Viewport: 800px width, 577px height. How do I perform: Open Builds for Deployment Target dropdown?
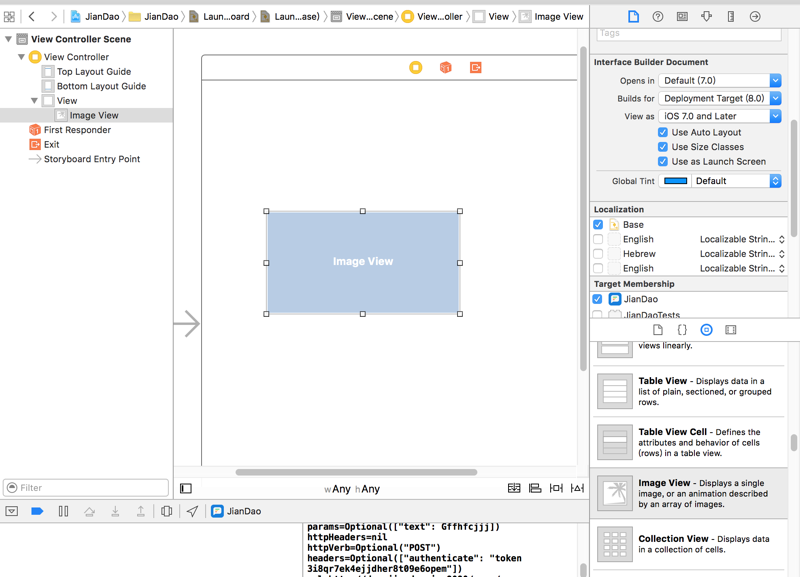[x=720, y=98]
